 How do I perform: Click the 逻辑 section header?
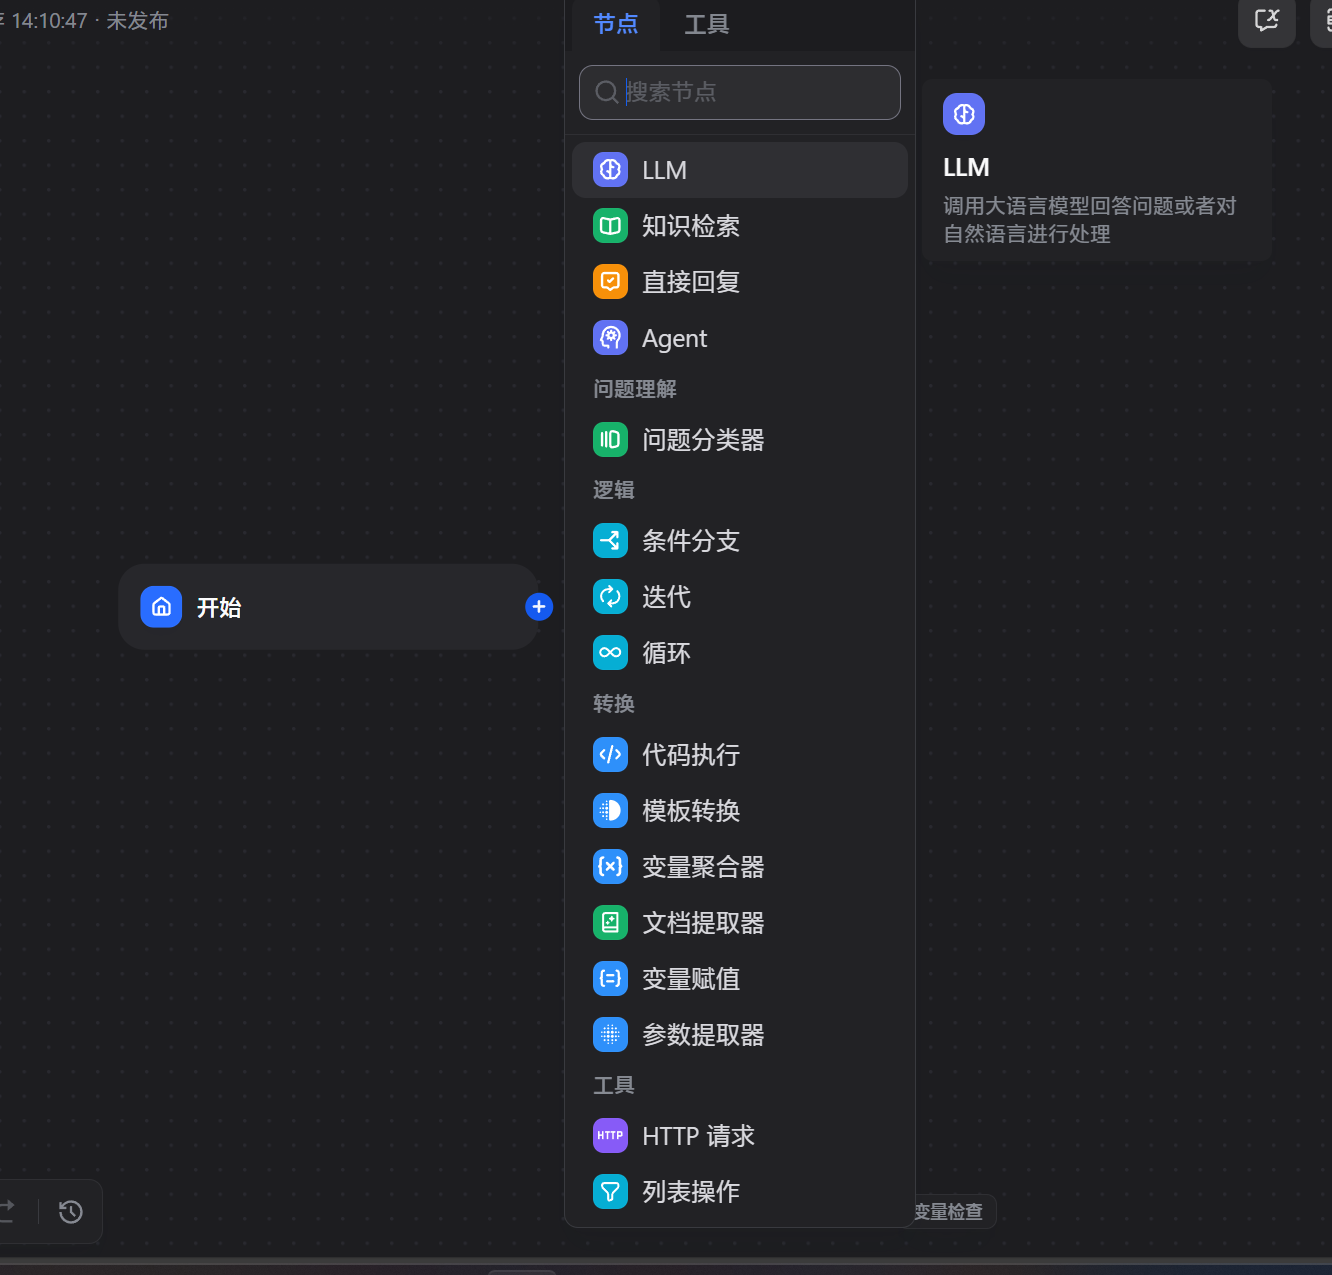coord(614,490)
